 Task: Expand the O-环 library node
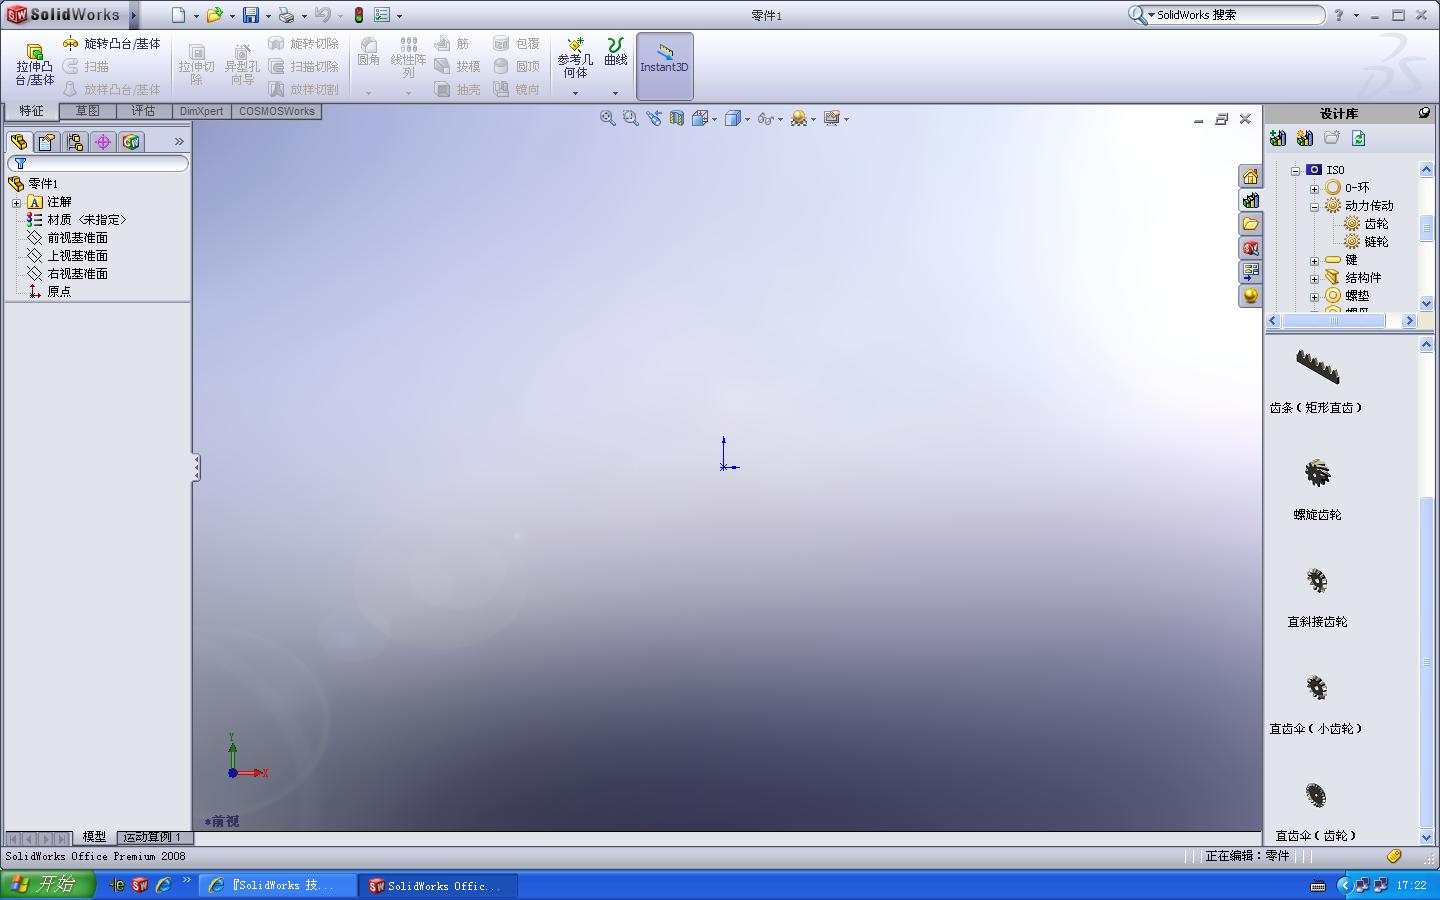coord(1314,188)
